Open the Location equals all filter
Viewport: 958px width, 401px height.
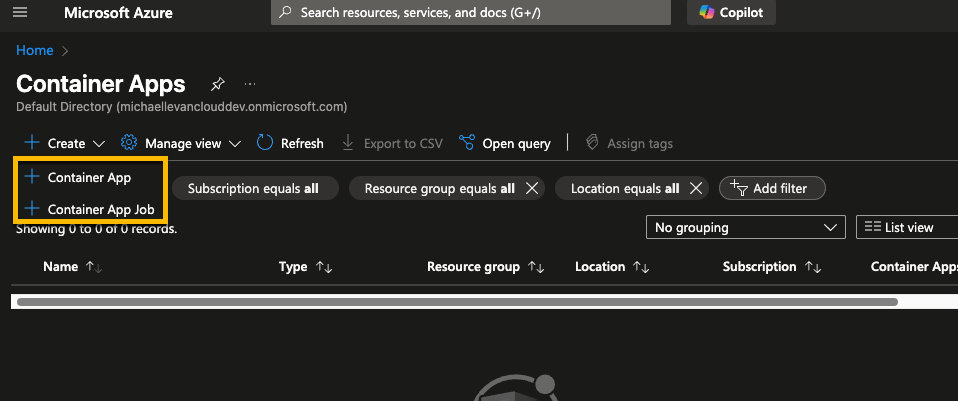point(624,189)
